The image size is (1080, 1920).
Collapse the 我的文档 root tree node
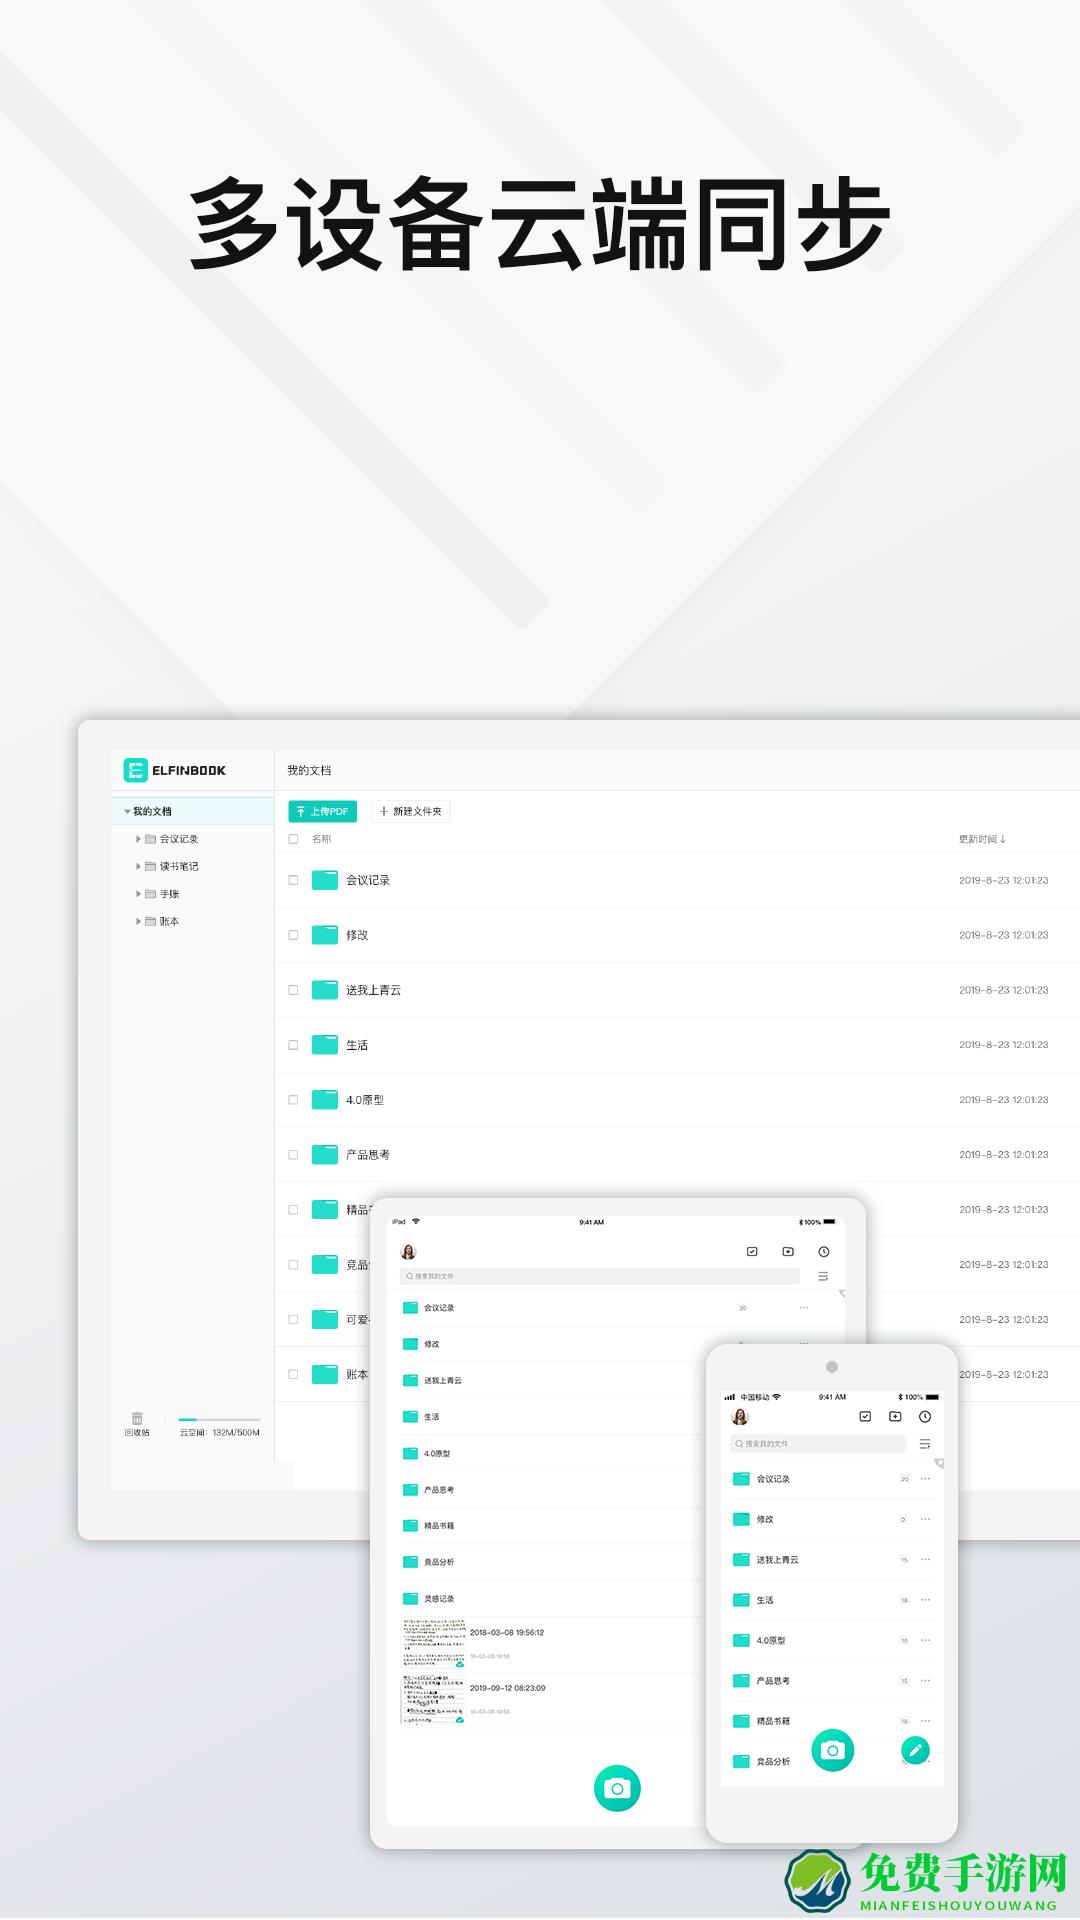tap(127, 811)
